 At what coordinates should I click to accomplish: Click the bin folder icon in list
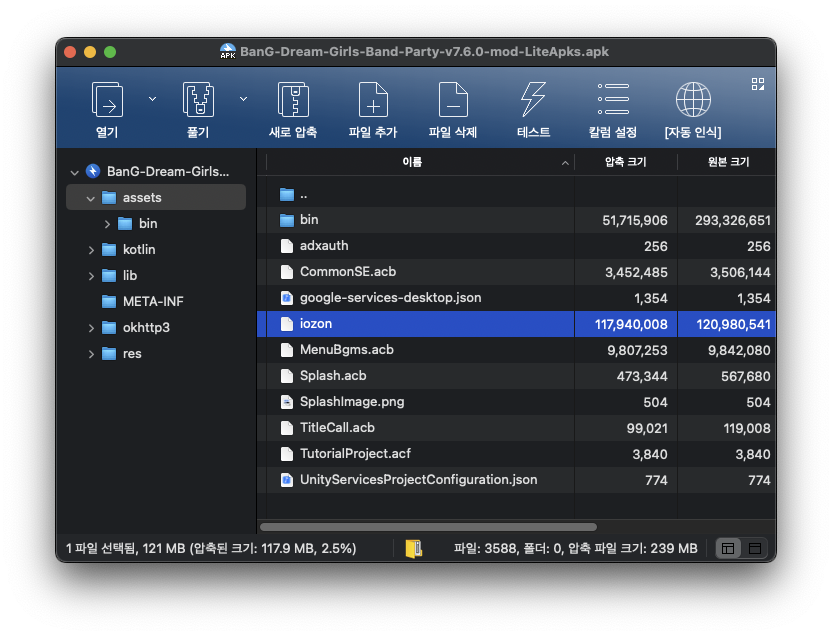coord(287,220)
